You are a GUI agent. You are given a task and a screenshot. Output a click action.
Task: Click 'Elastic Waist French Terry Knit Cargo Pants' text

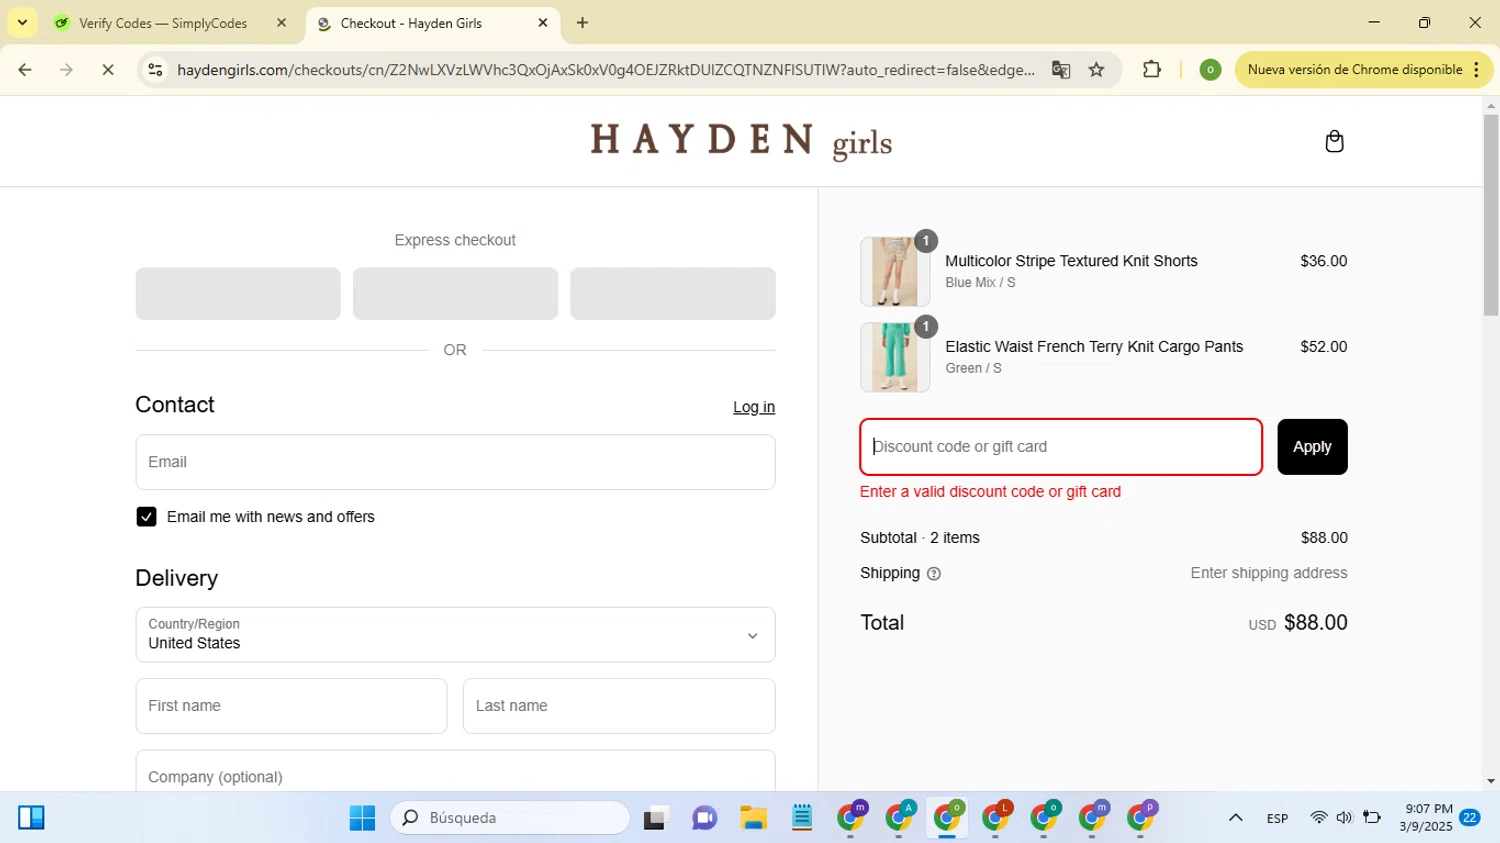(1094, 347)
